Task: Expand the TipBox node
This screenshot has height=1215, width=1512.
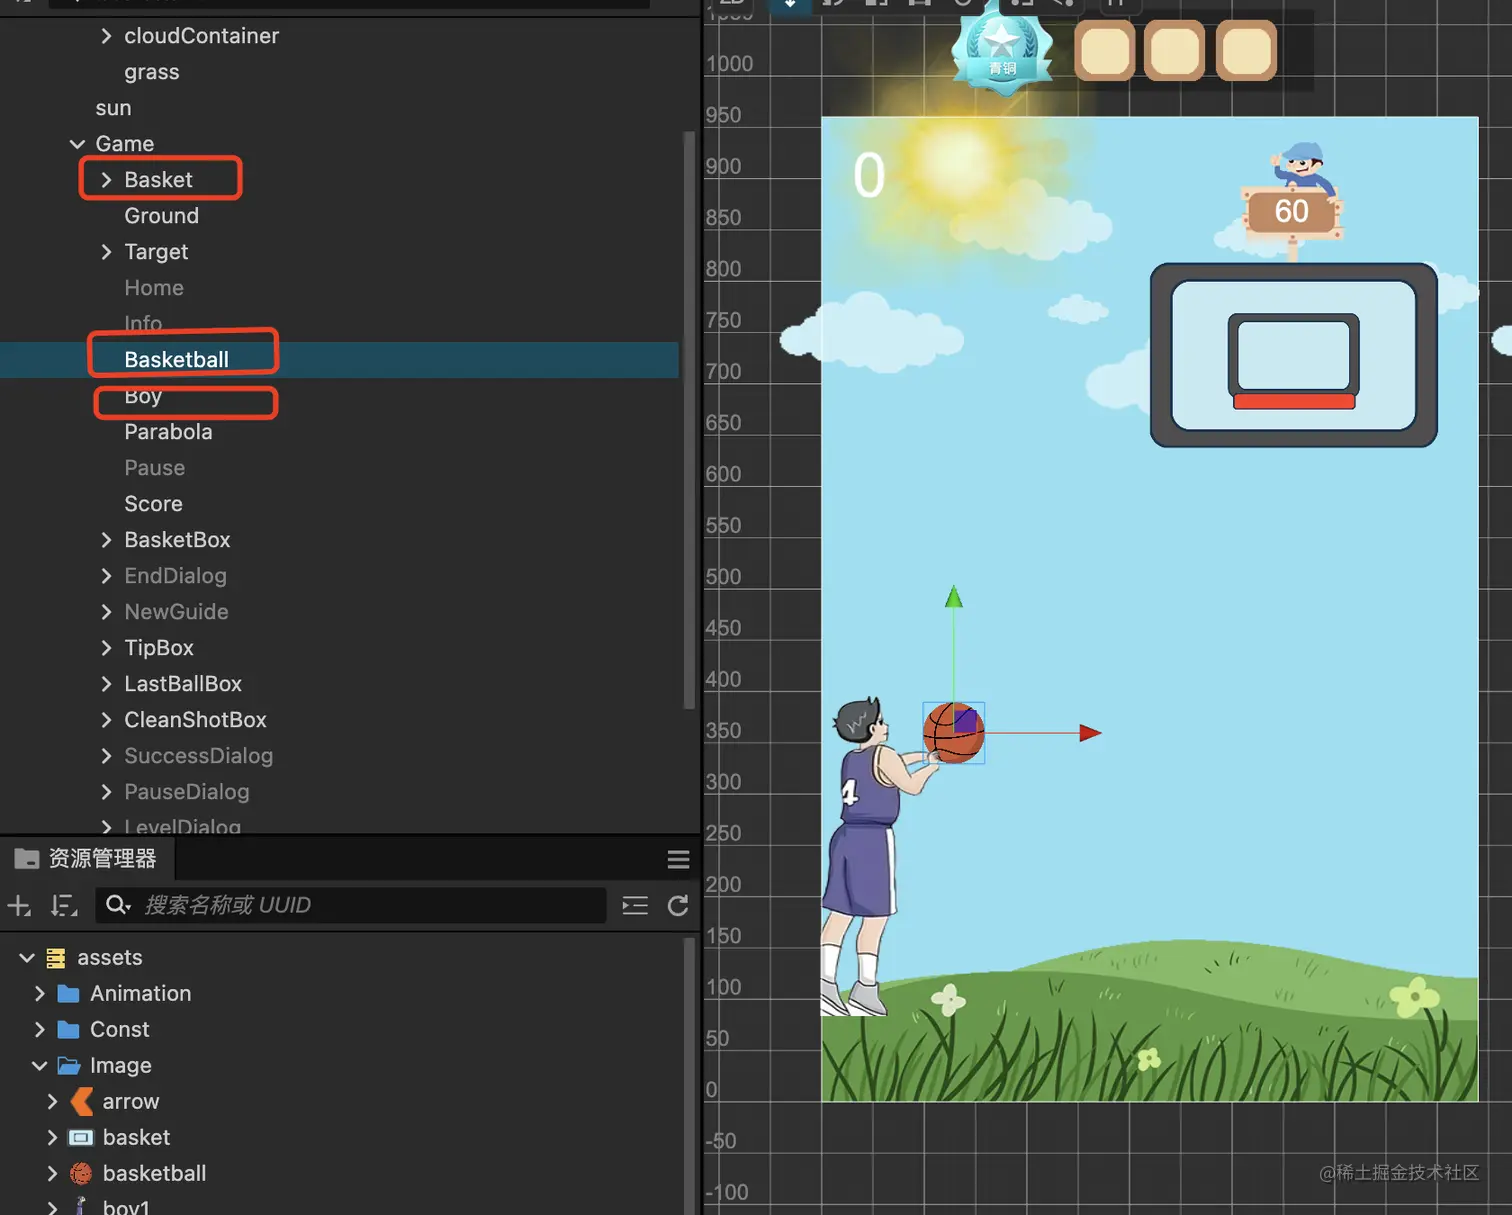Action: [x=106, y=648]
